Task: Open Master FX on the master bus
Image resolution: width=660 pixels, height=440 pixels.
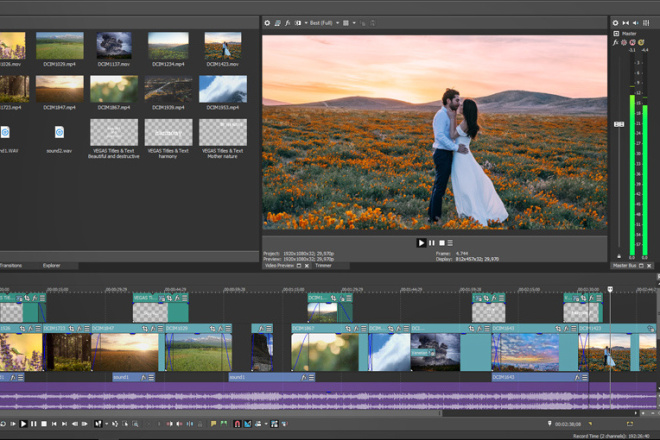Action: pyautogui.click(x=615, y=43)
